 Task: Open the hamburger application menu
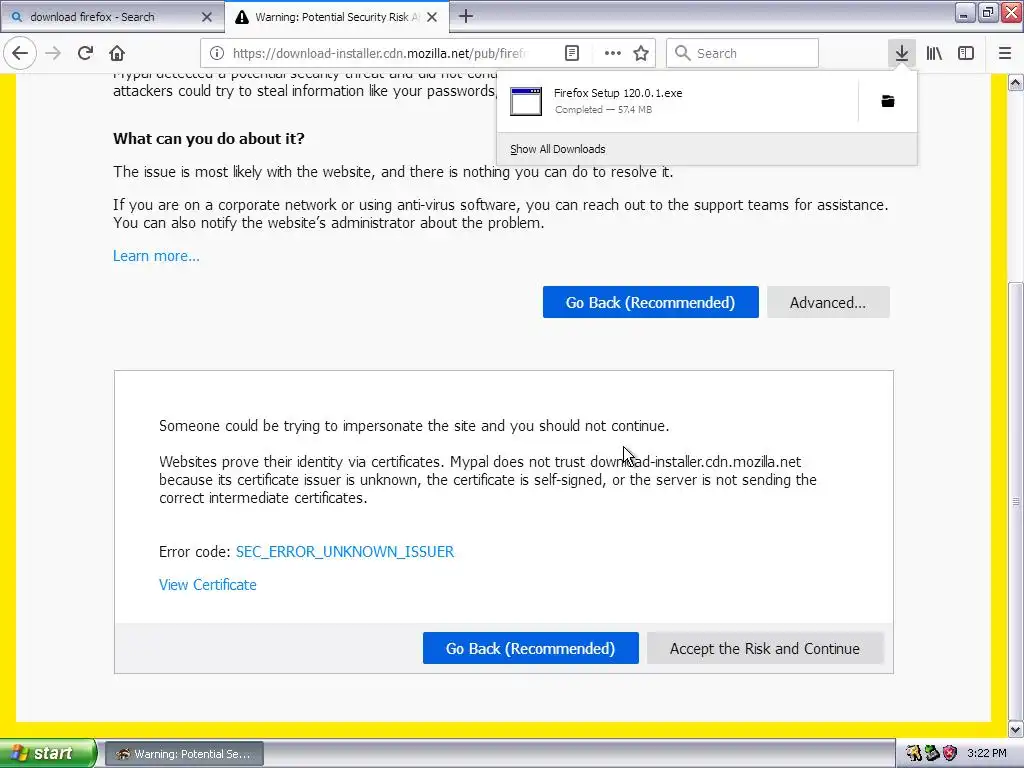click(x=1005, y=54)
